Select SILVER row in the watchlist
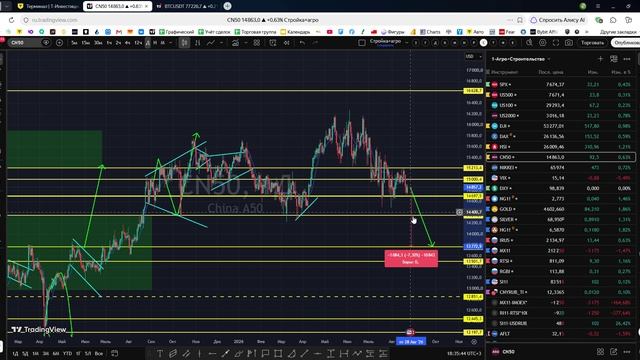This screenshot has width=640, height=360. pos(561,220)
